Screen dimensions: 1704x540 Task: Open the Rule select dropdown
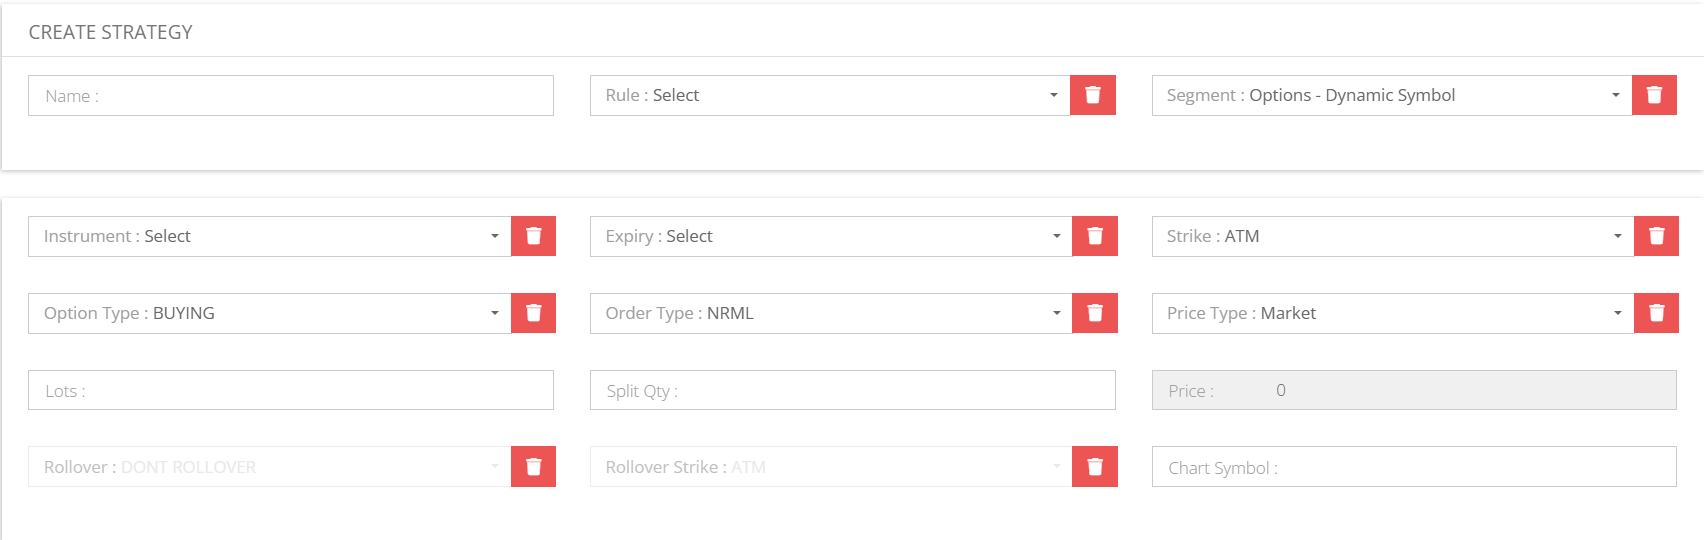(x=830, y=95)
